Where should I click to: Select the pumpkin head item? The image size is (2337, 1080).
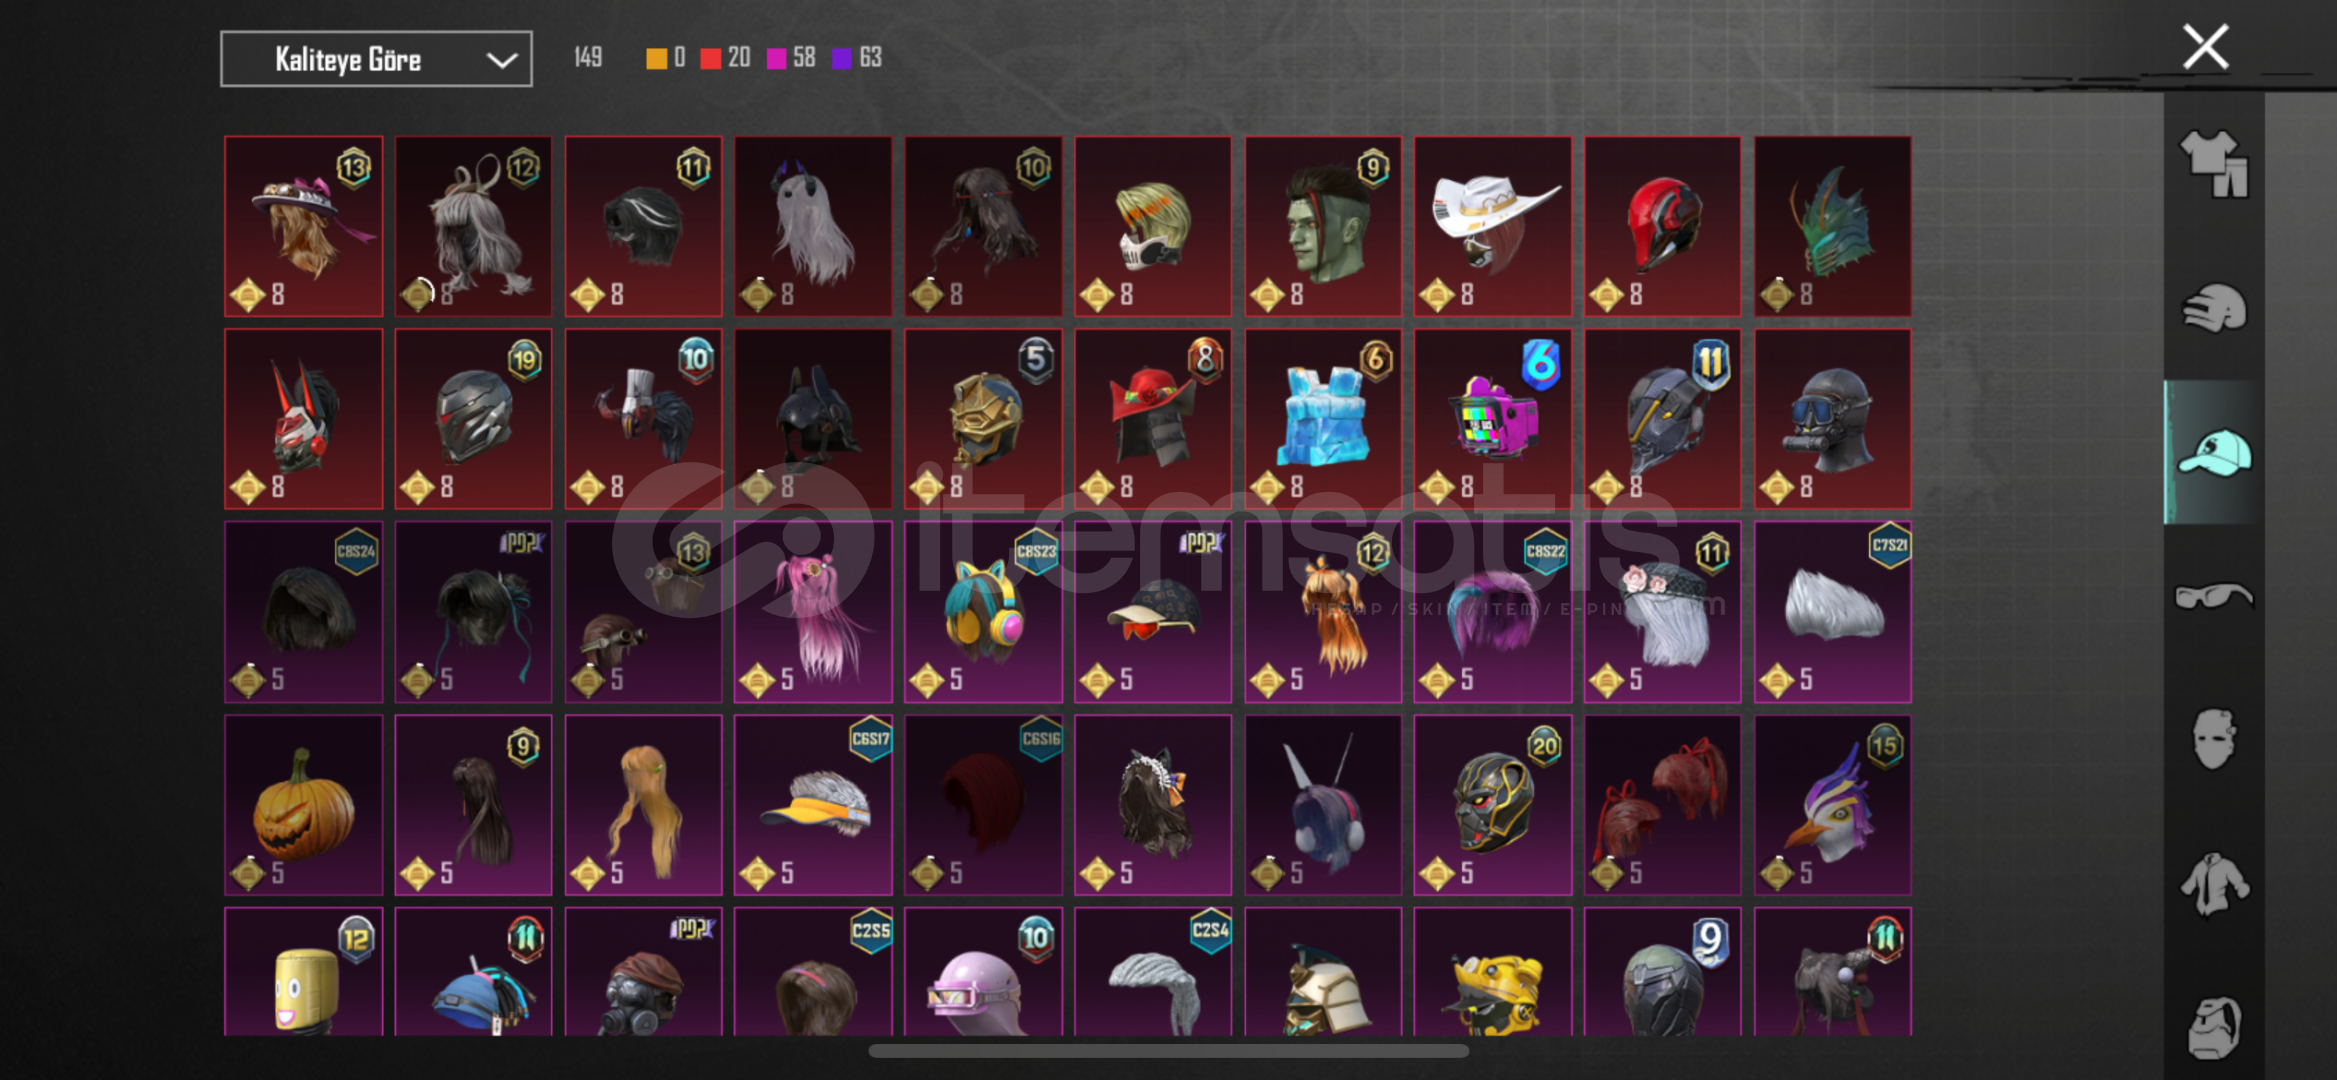point(304,804)
